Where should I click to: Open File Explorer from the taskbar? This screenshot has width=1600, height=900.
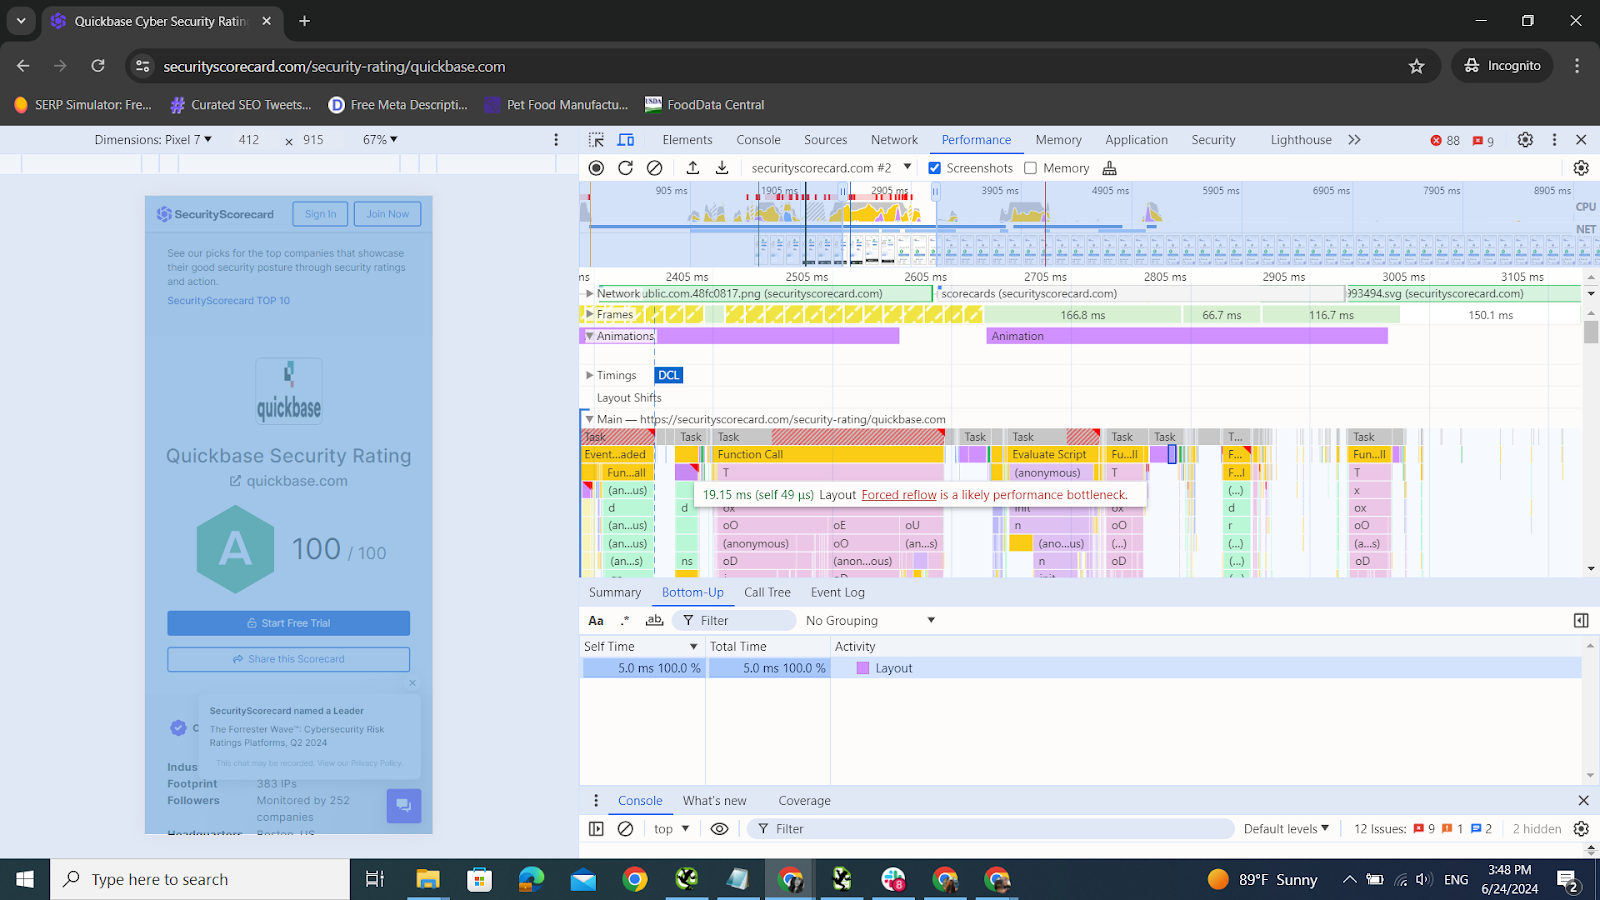point(428,880)
